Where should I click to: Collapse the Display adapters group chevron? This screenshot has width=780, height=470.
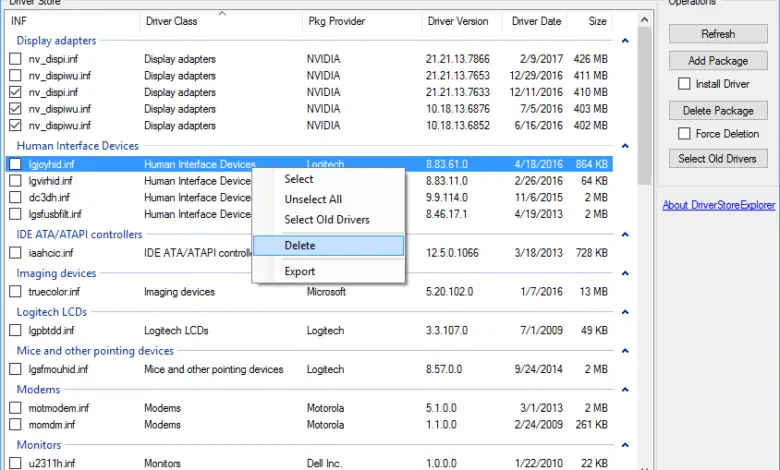coord(625,41)
